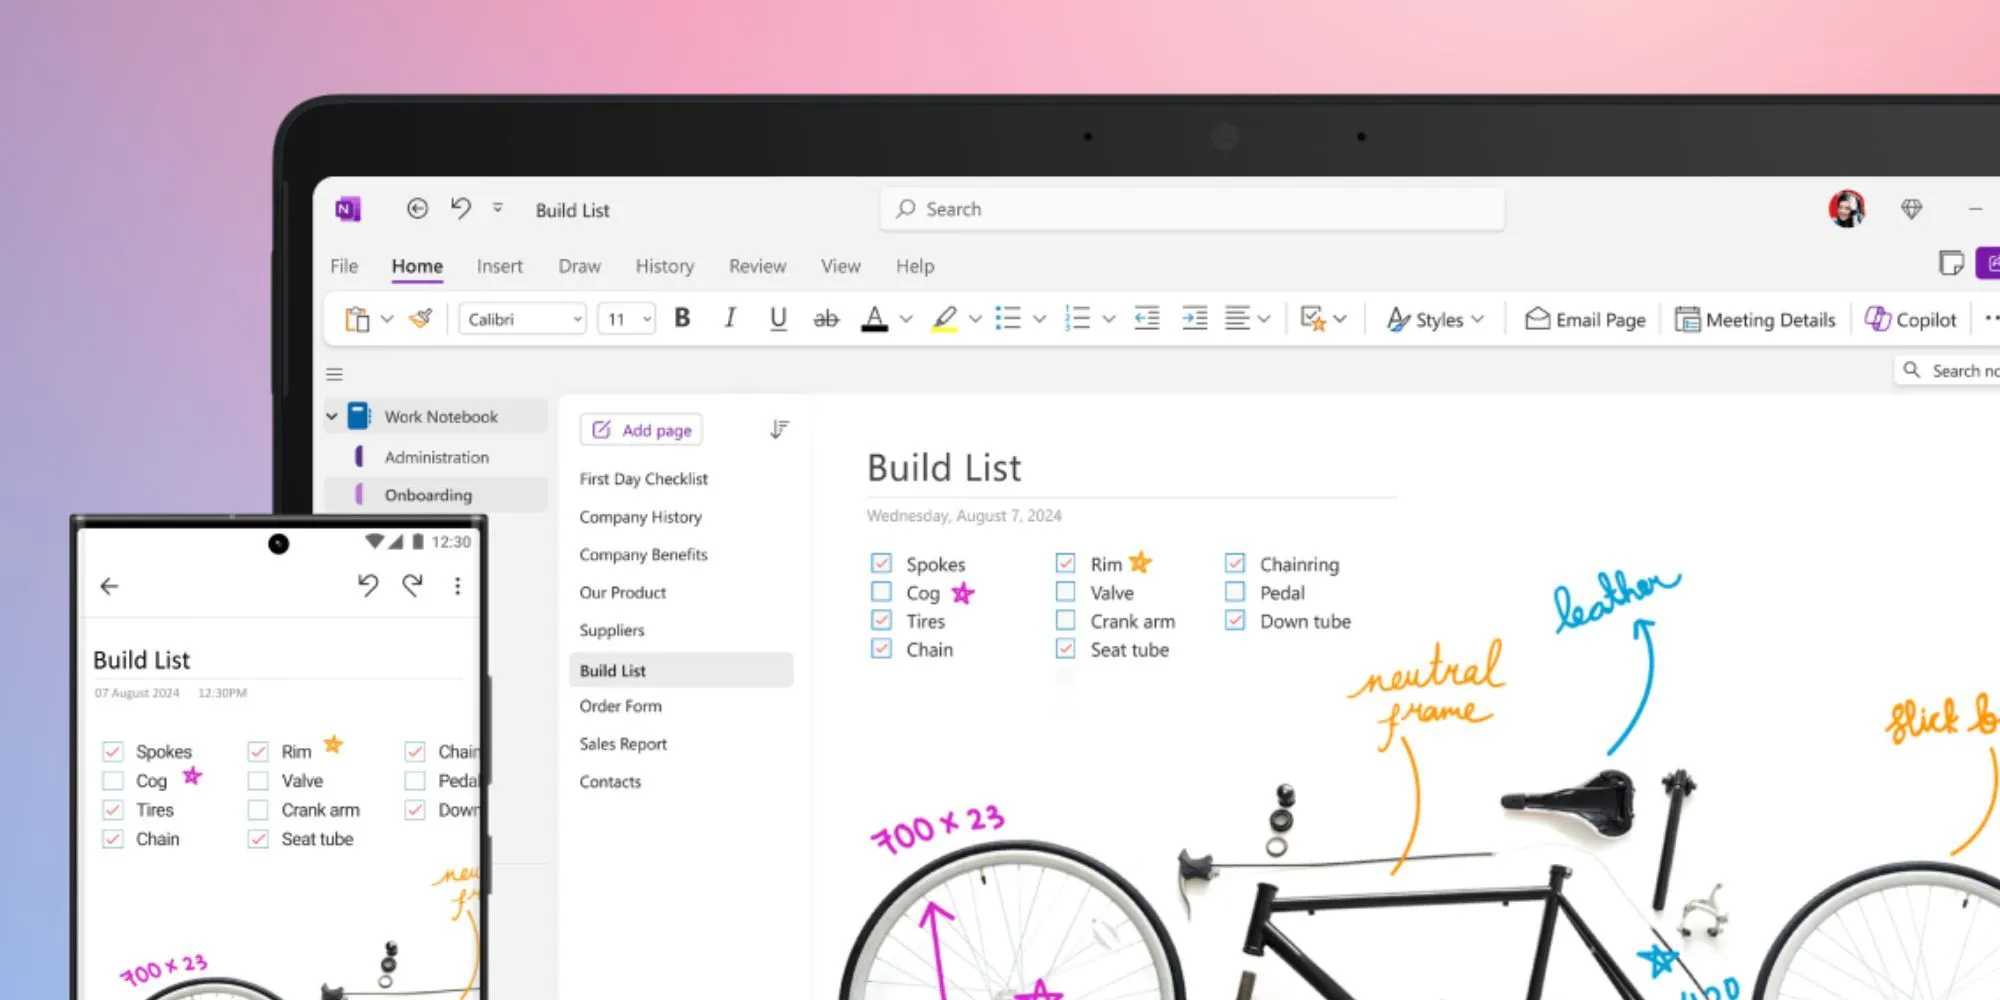
Task: Open the First Day Checklist page
Action: [x=643, y=479]
